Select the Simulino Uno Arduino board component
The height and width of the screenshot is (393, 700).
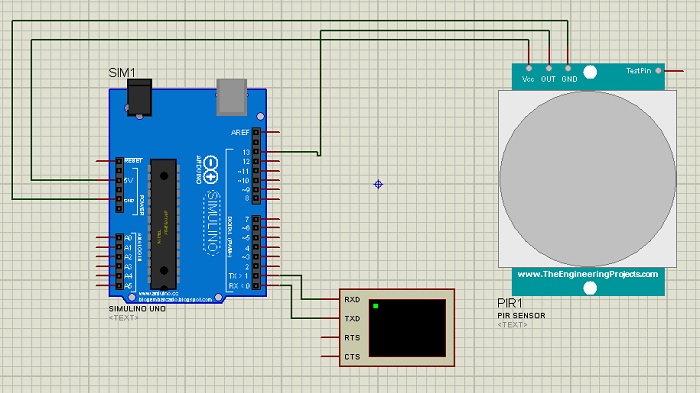(188, 196)
